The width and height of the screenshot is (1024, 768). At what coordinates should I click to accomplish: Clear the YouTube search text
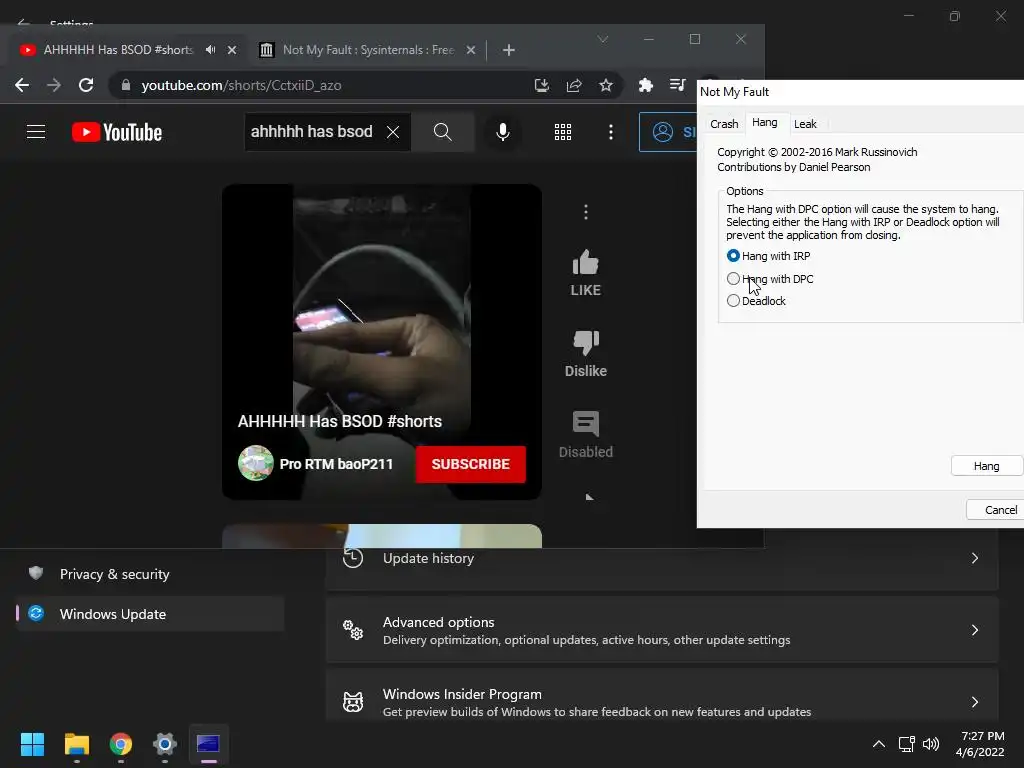click(393, 132)
